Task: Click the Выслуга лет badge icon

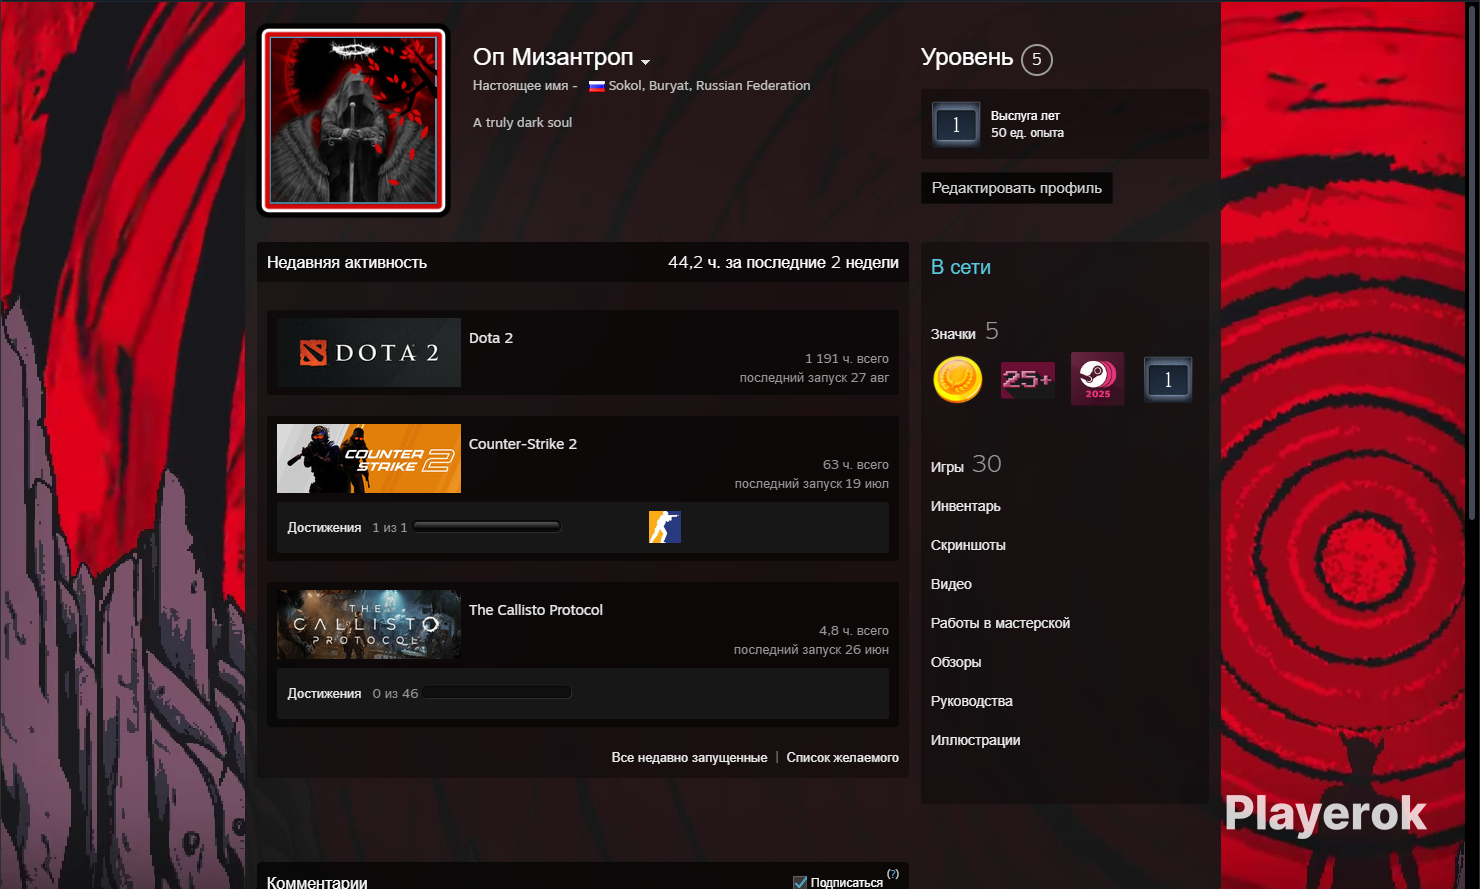Action: pyautogui.click(x=956, y=125)
